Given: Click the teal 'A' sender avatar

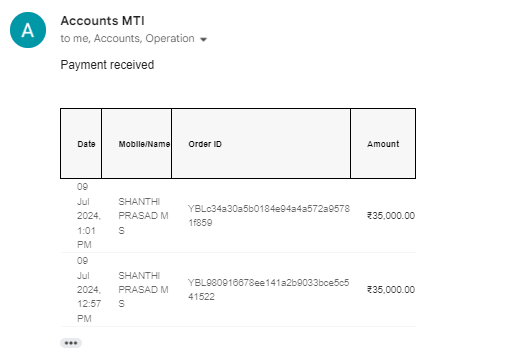Looking at the screenshot, I should click(x=28, y=30).
